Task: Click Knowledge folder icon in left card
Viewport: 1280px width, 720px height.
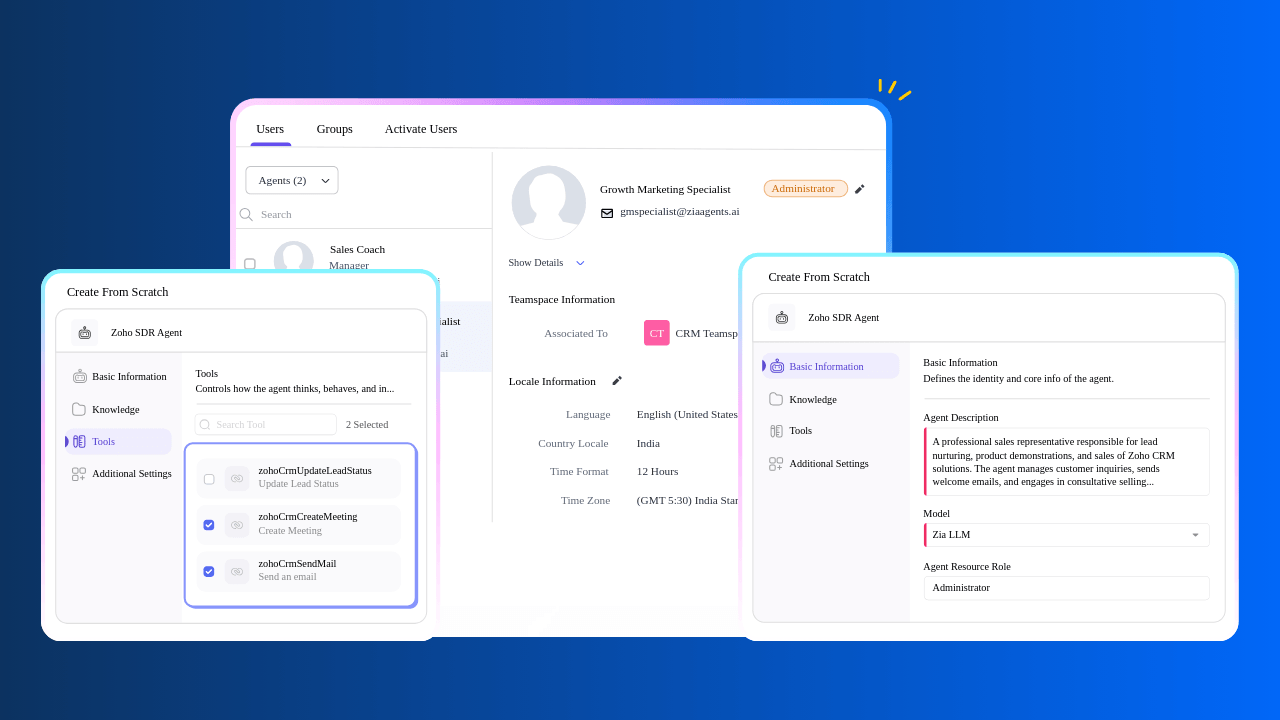Action: (x=79, y=409)
